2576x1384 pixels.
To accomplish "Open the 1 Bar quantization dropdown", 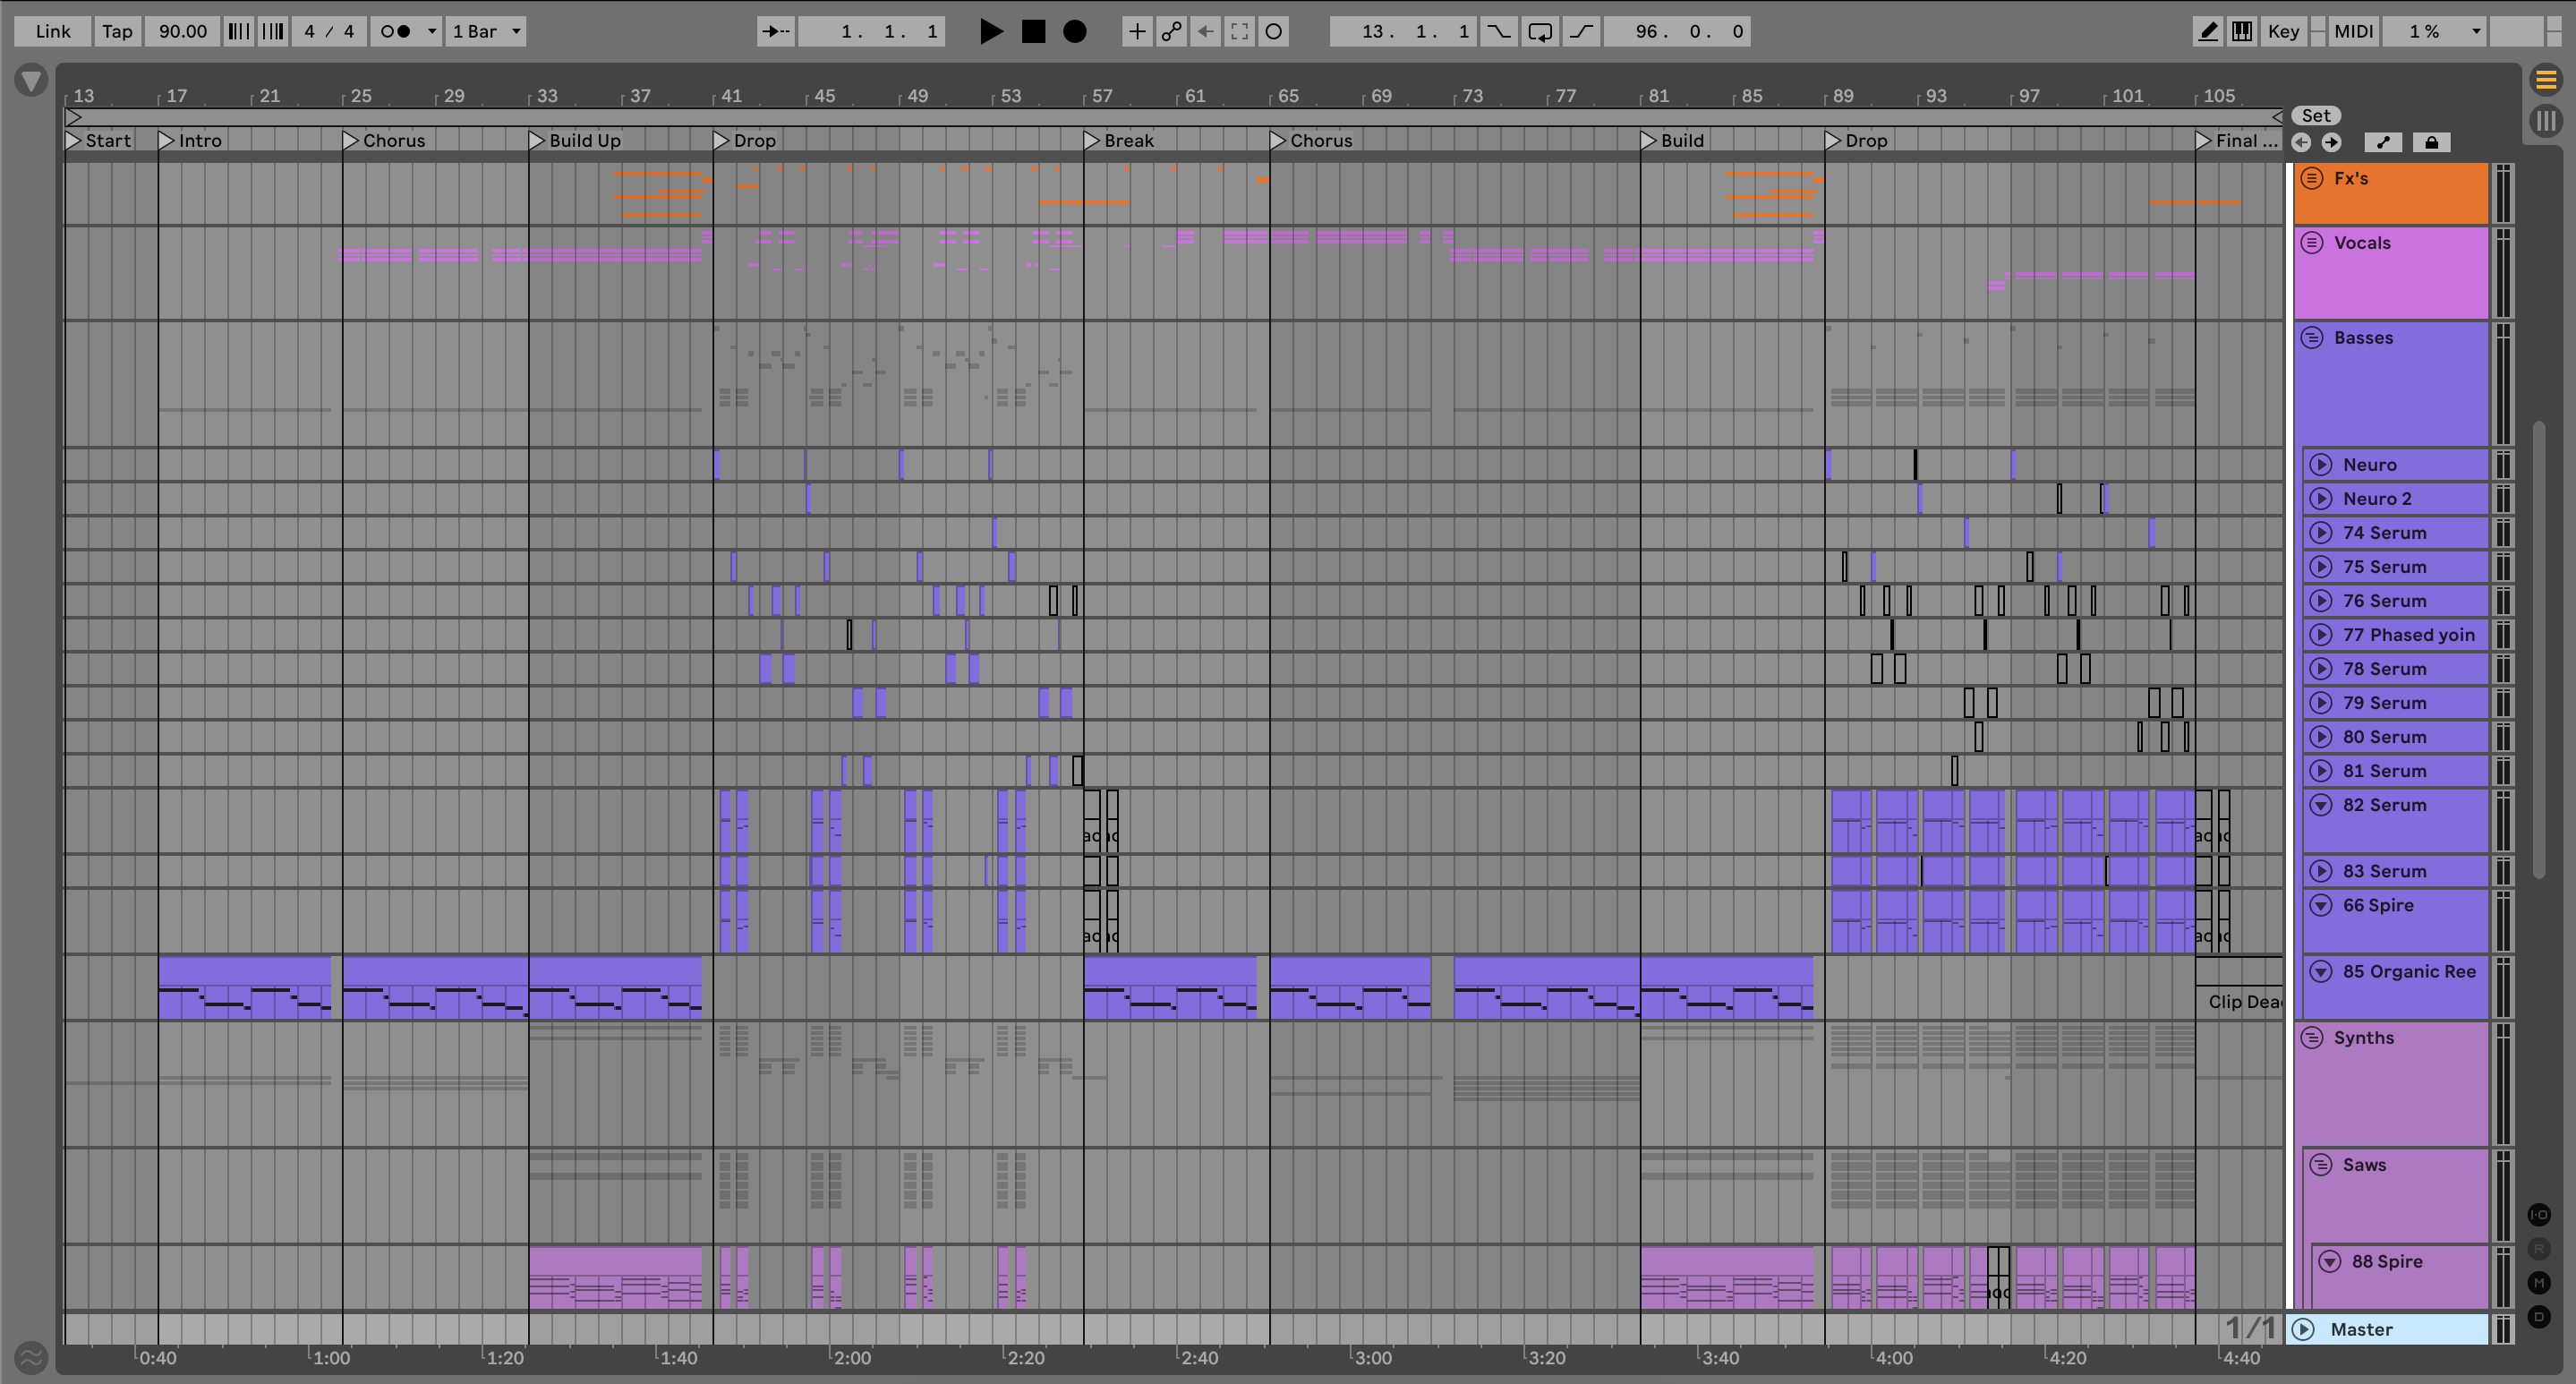I will (486, 31).
